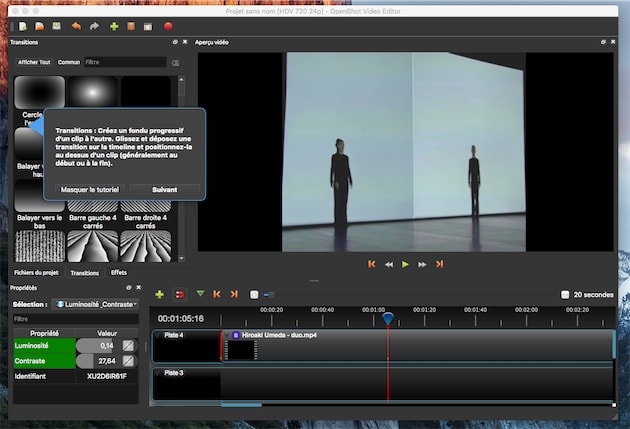
Task: Import files with the green plus toolbar icon
Action: coord(114,27)
